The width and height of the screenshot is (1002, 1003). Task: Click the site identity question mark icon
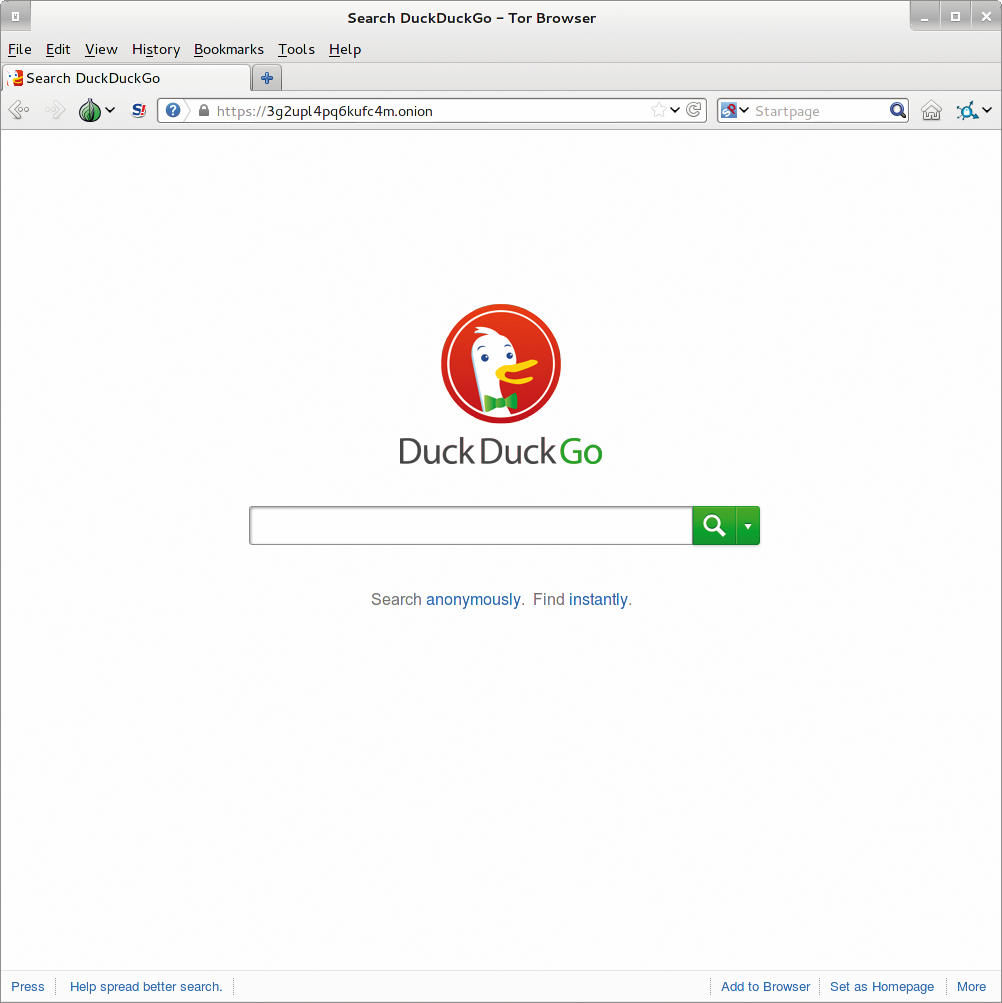(x=173, y=111)
